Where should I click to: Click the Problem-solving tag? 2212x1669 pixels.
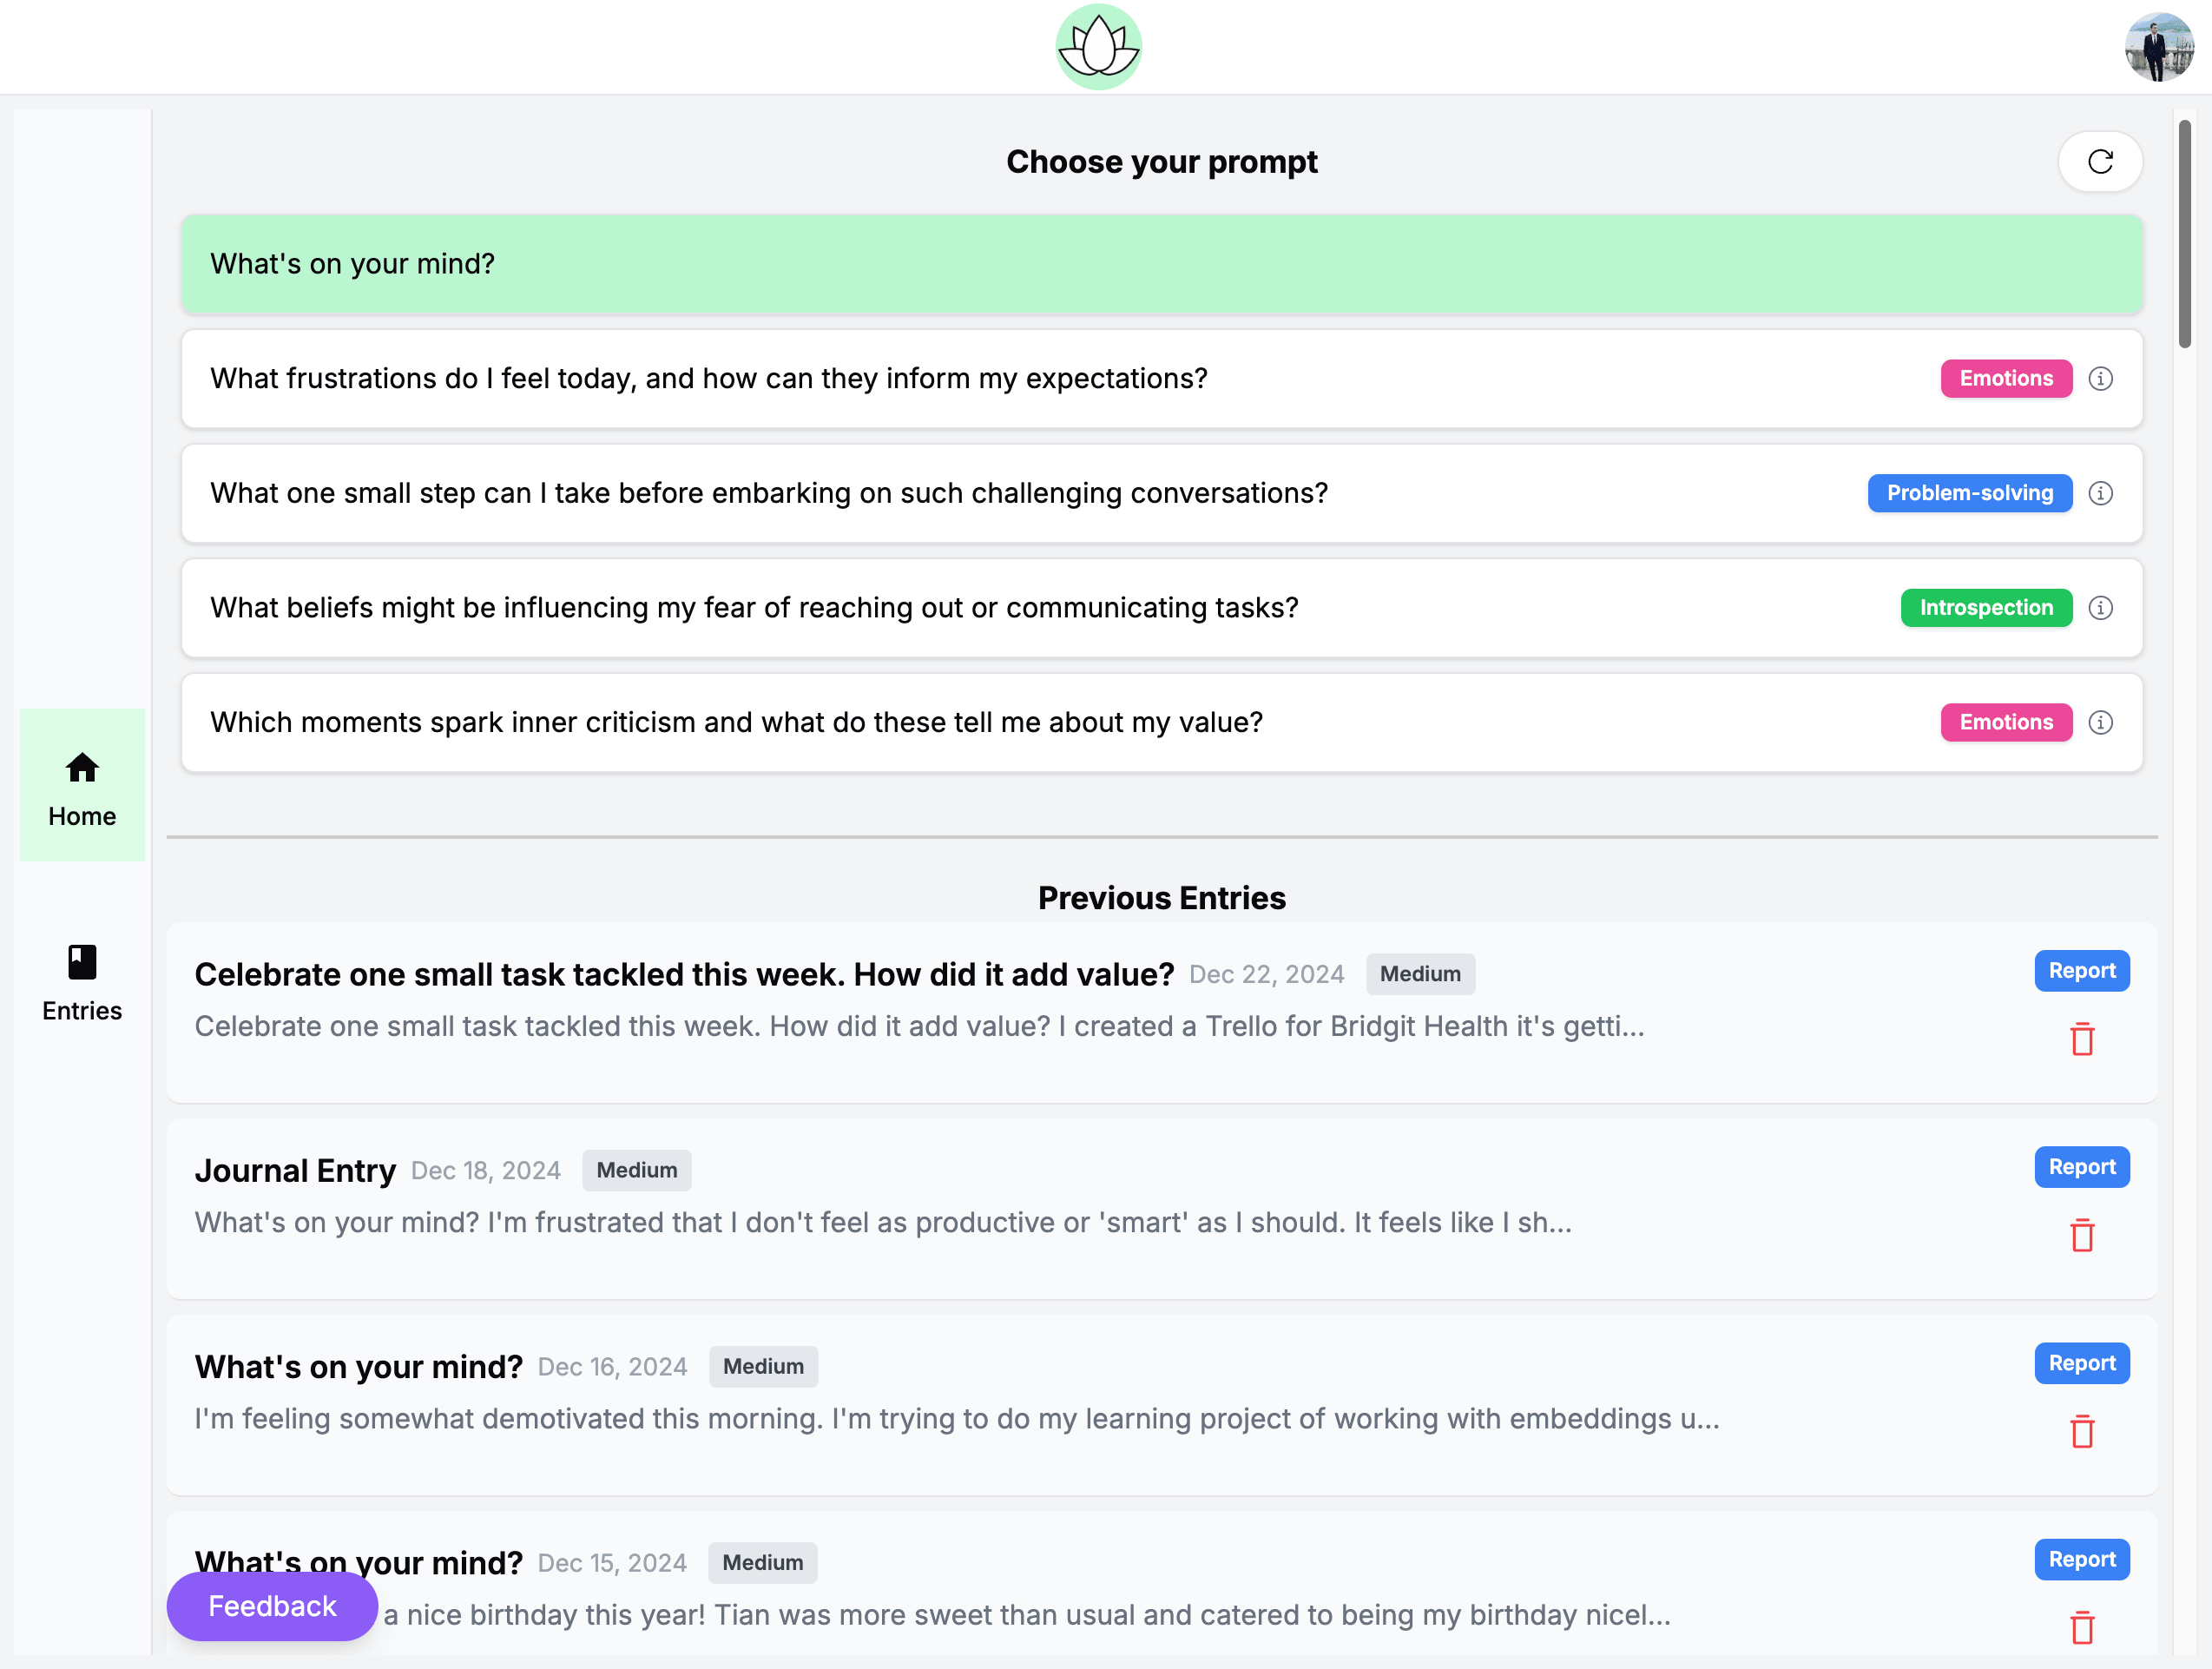[1970, 493]
